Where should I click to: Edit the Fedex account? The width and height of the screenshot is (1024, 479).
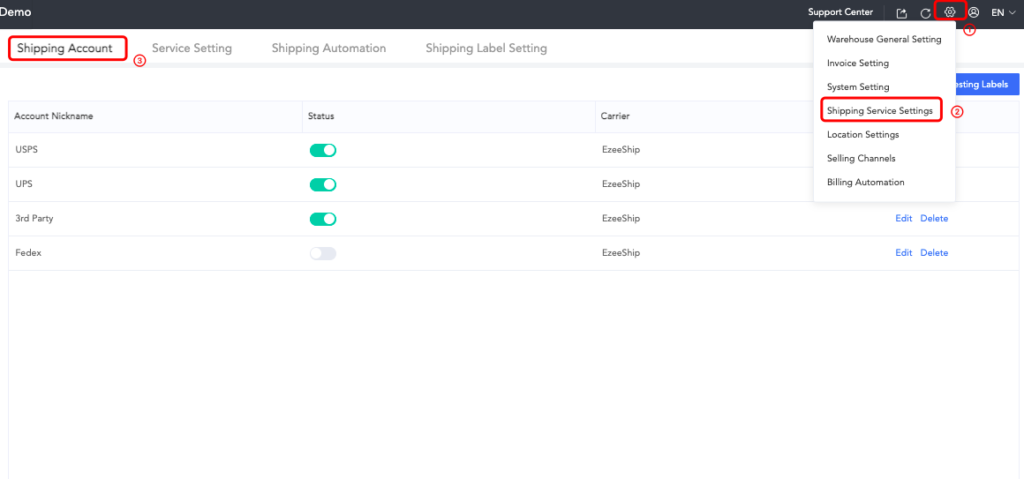903,253
